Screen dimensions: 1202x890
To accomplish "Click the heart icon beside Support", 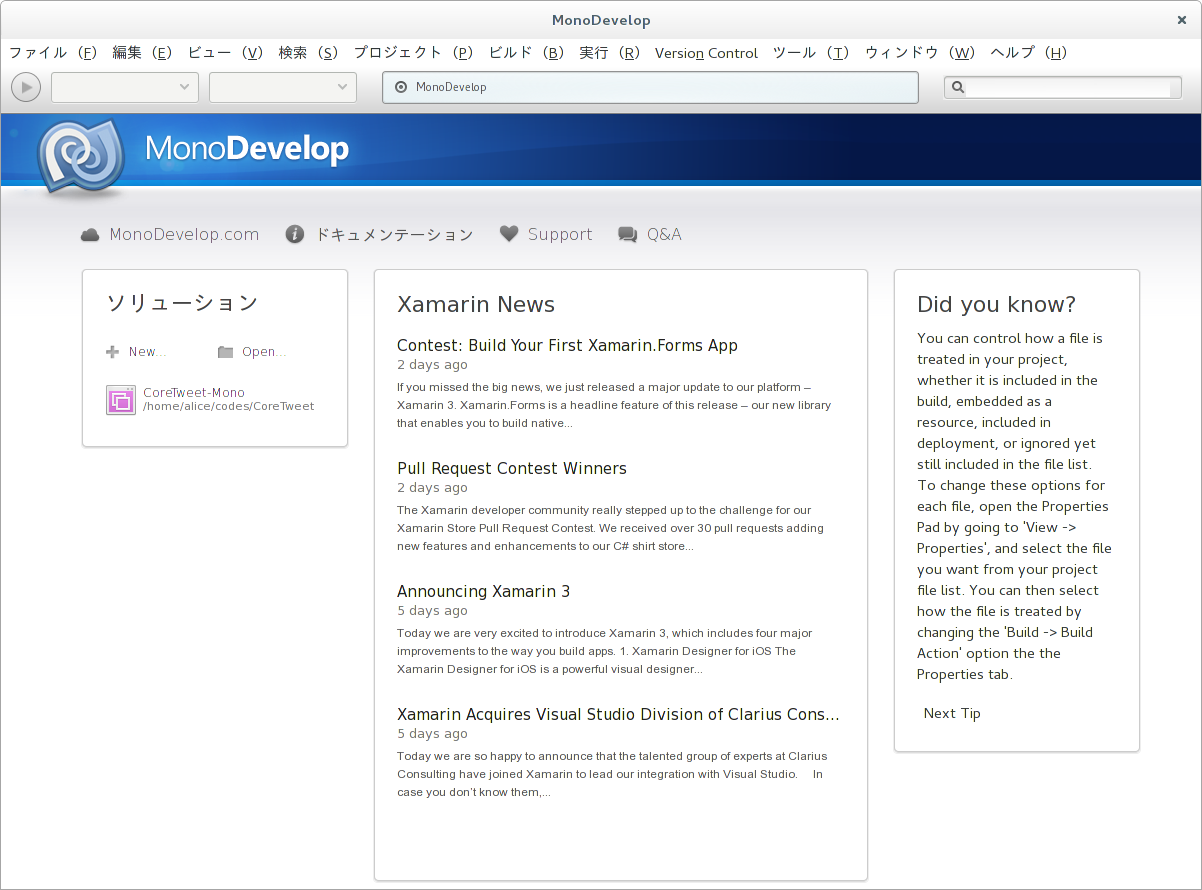I will coord(509,234).
